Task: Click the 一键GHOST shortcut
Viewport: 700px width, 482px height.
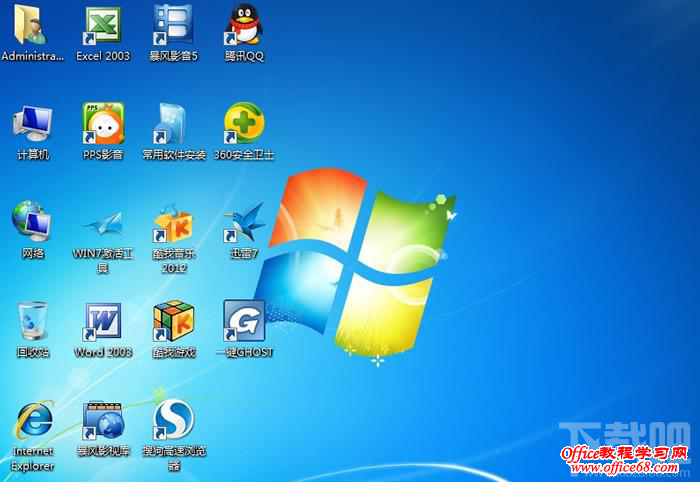Action: [244, 321]
